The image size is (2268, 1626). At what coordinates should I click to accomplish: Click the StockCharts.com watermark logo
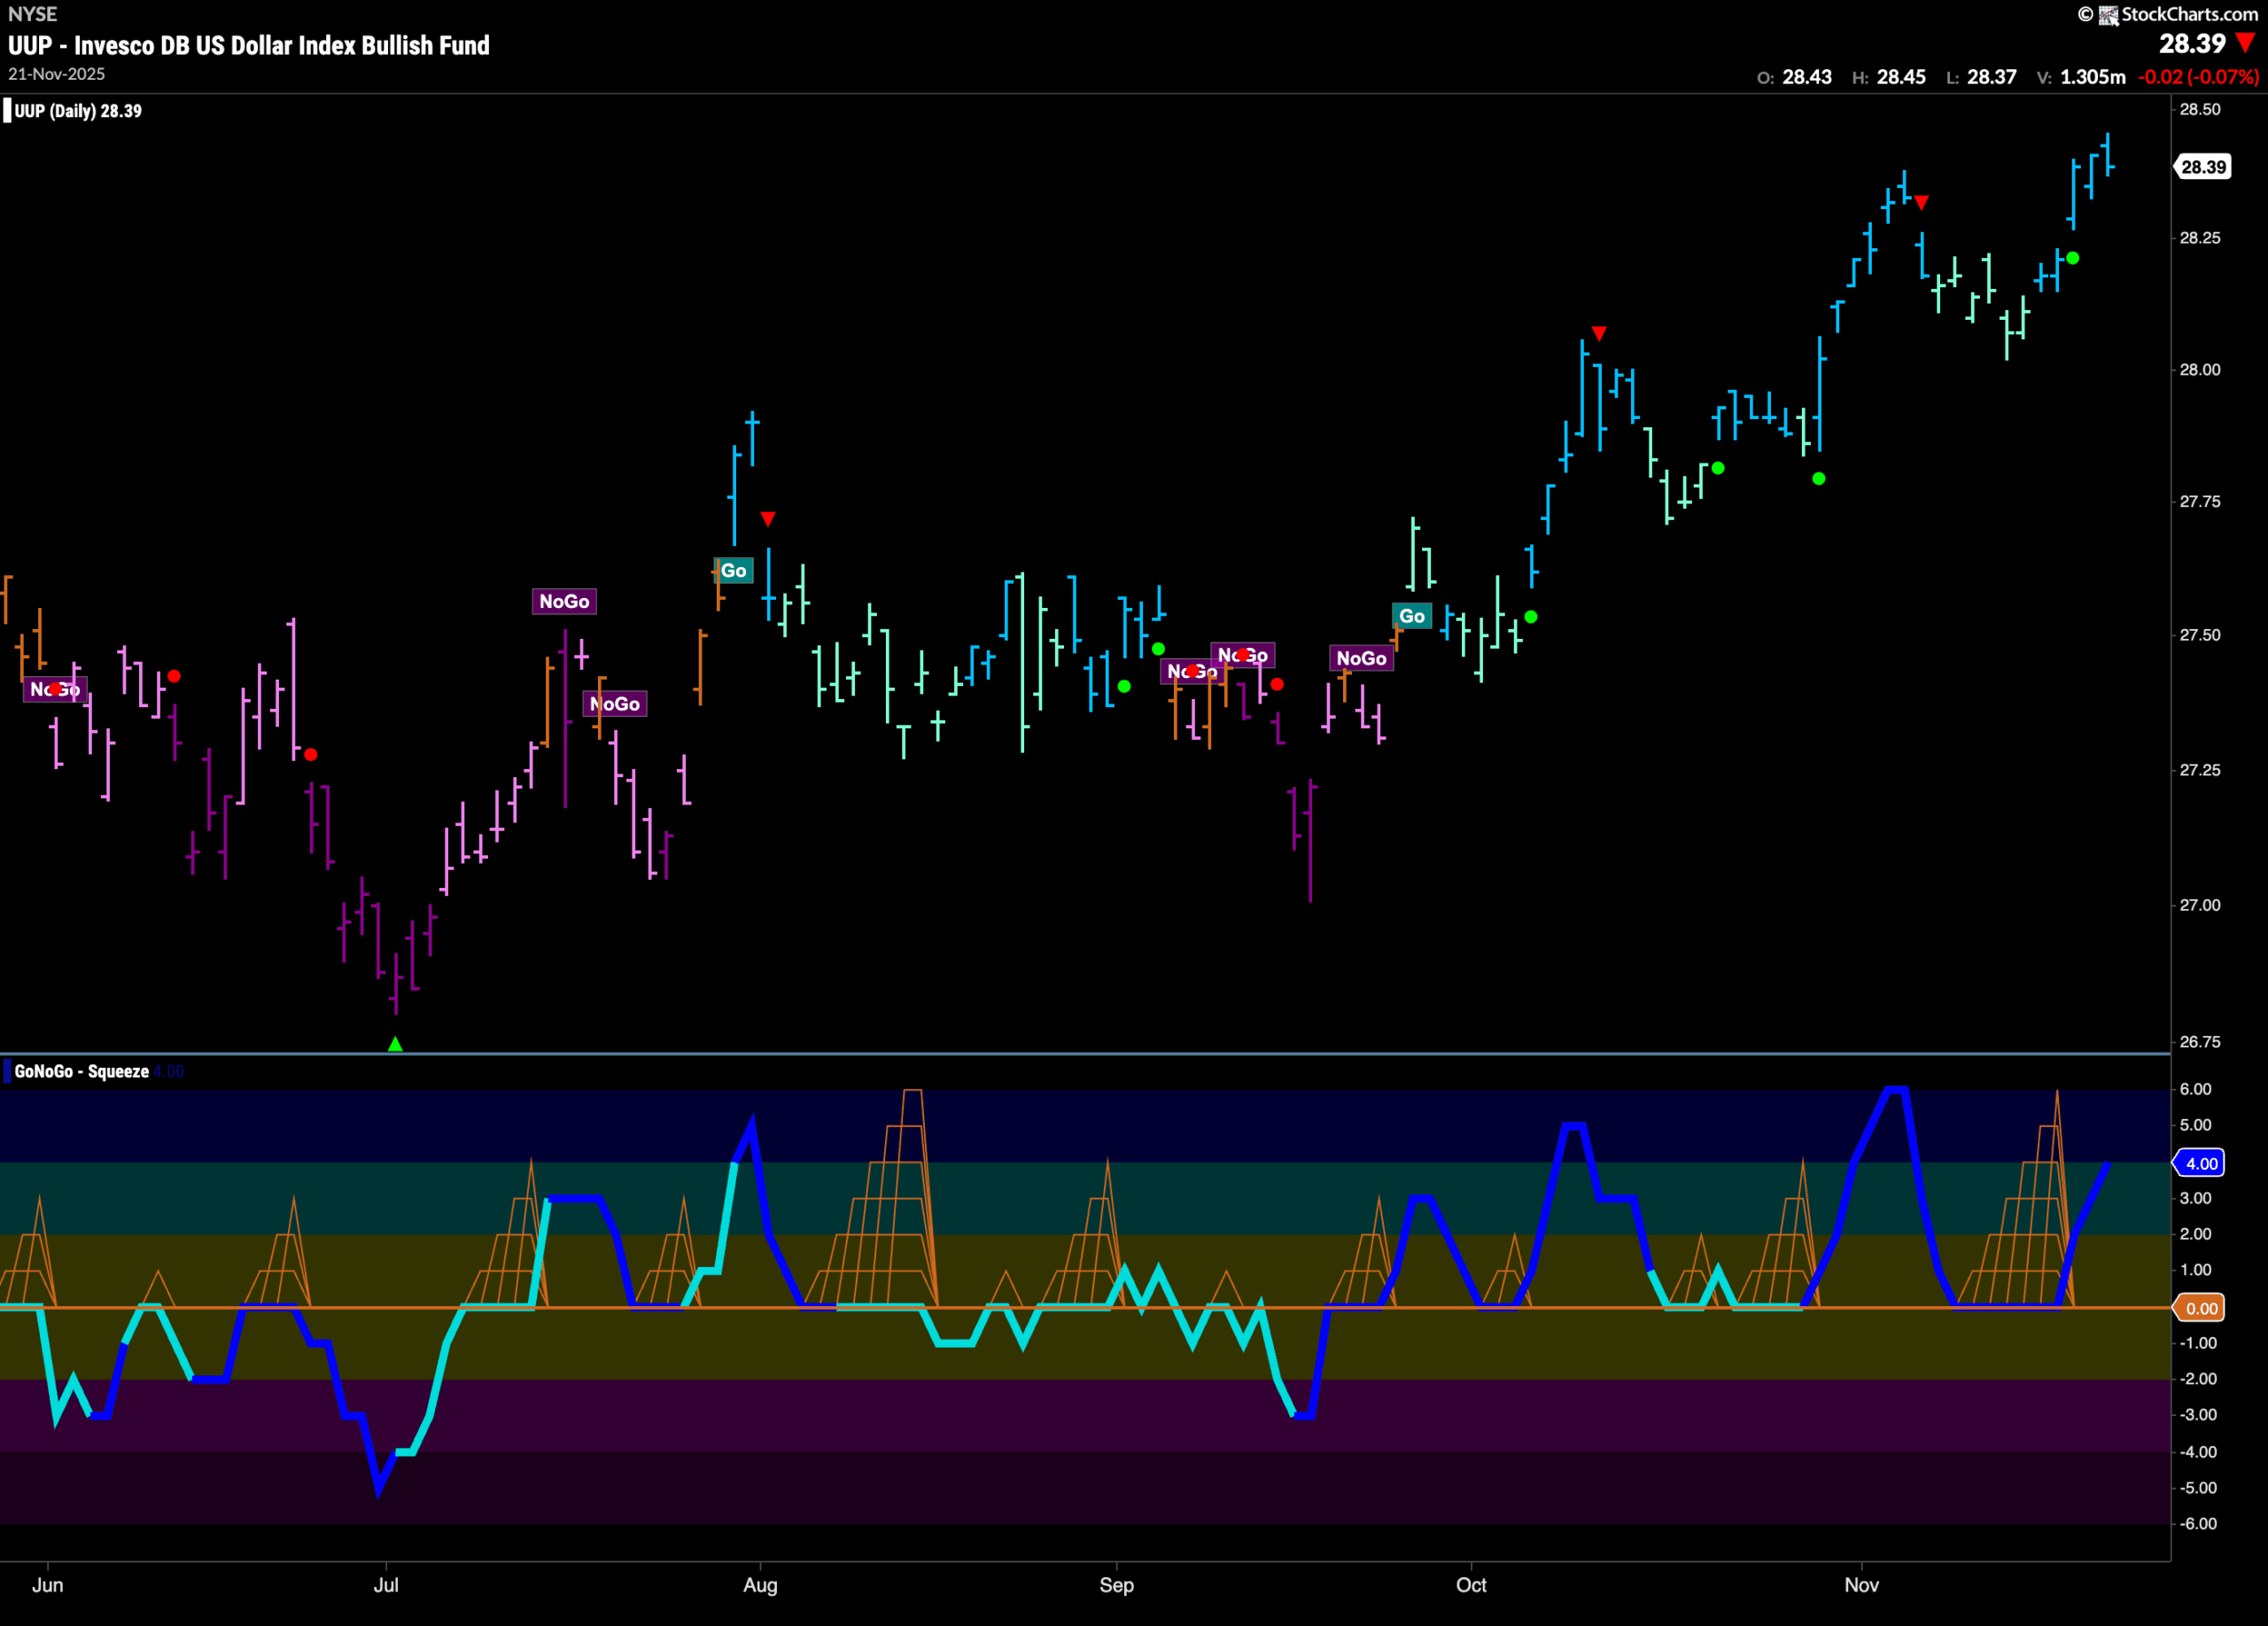2168,14
